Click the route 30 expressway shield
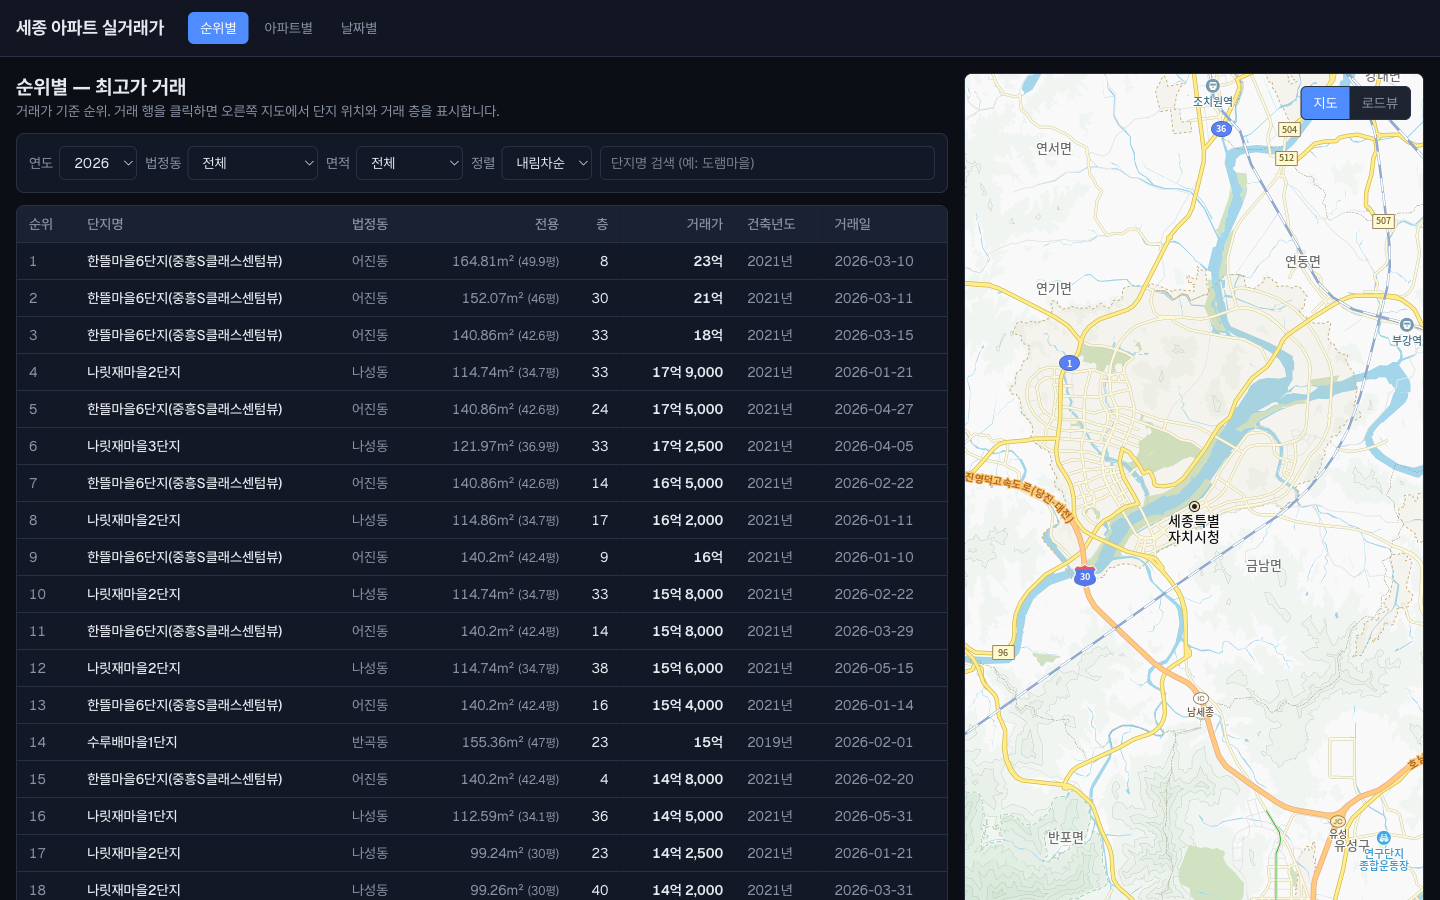The width and height of the screenshot is (1440, 900). [x=1085, y=576]
